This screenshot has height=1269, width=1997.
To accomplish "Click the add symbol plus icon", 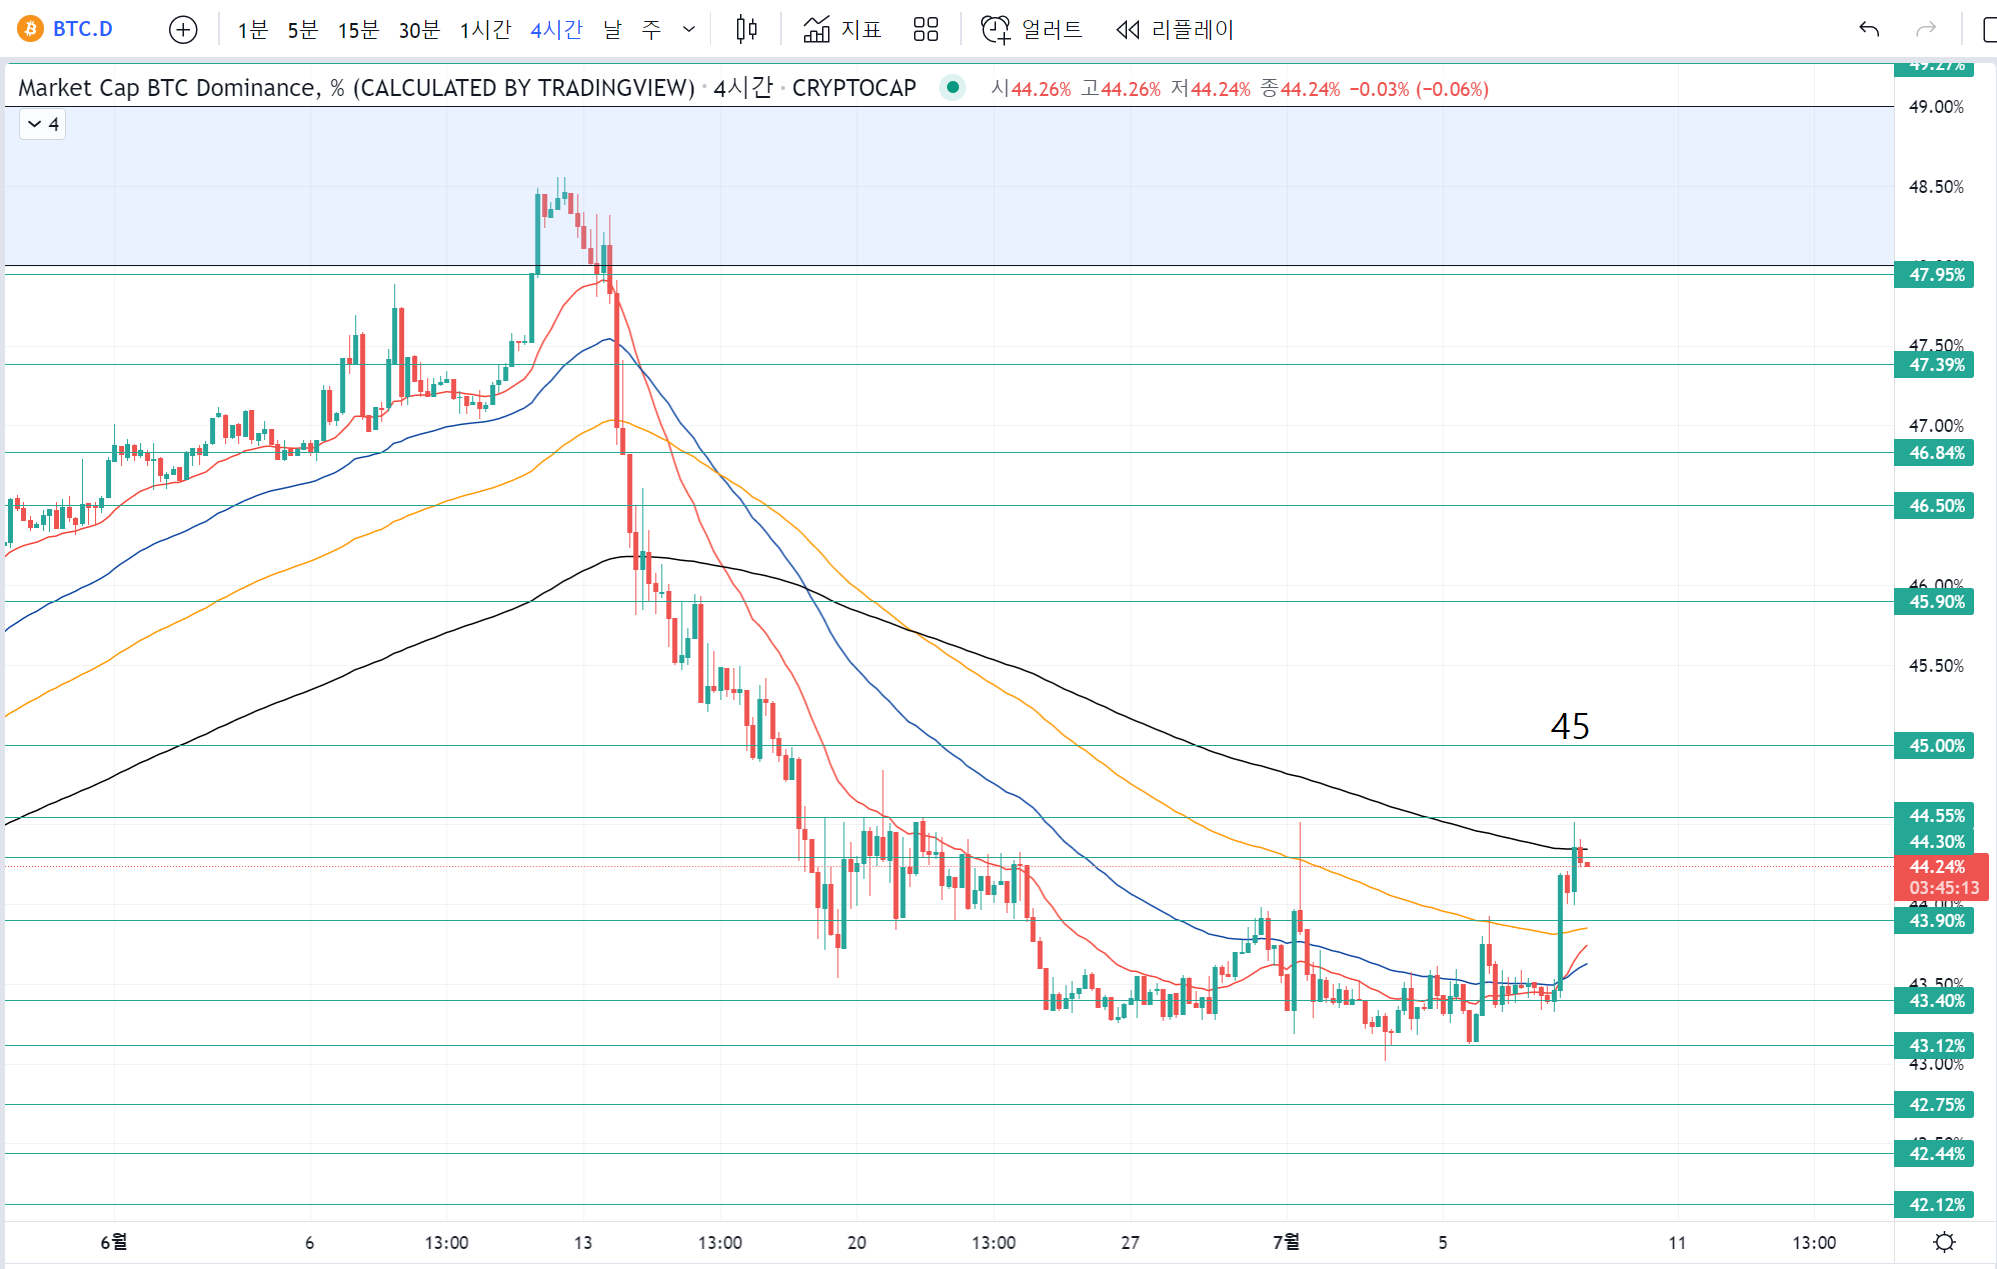I will pyautogui.click(x=183, y=30).
